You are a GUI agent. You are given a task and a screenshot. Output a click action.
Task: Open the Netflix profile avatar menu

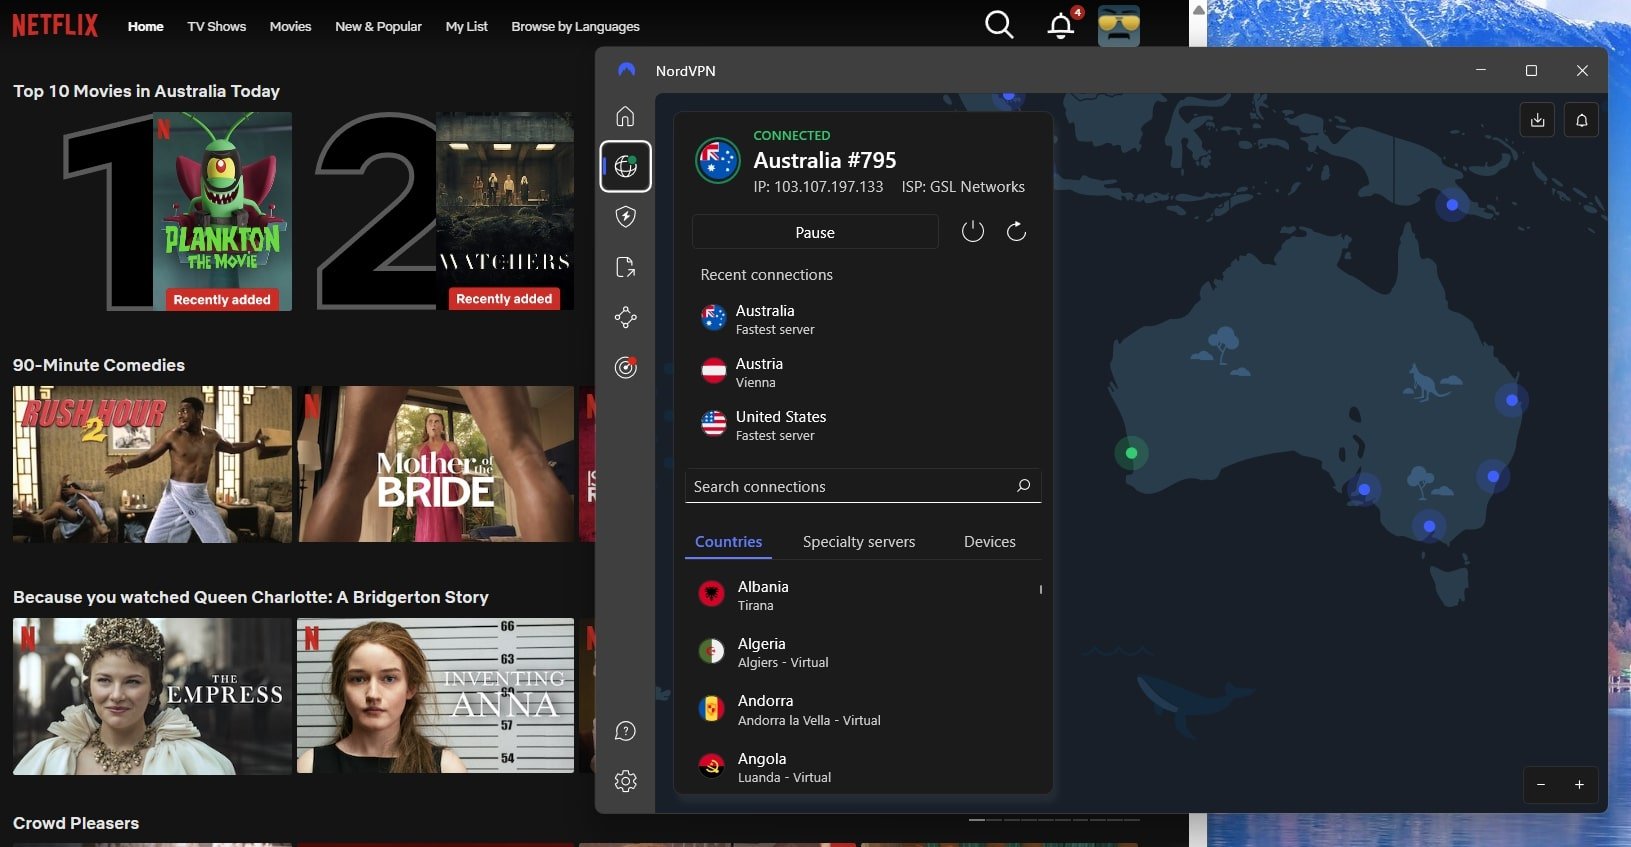(x=1119, y=26)
